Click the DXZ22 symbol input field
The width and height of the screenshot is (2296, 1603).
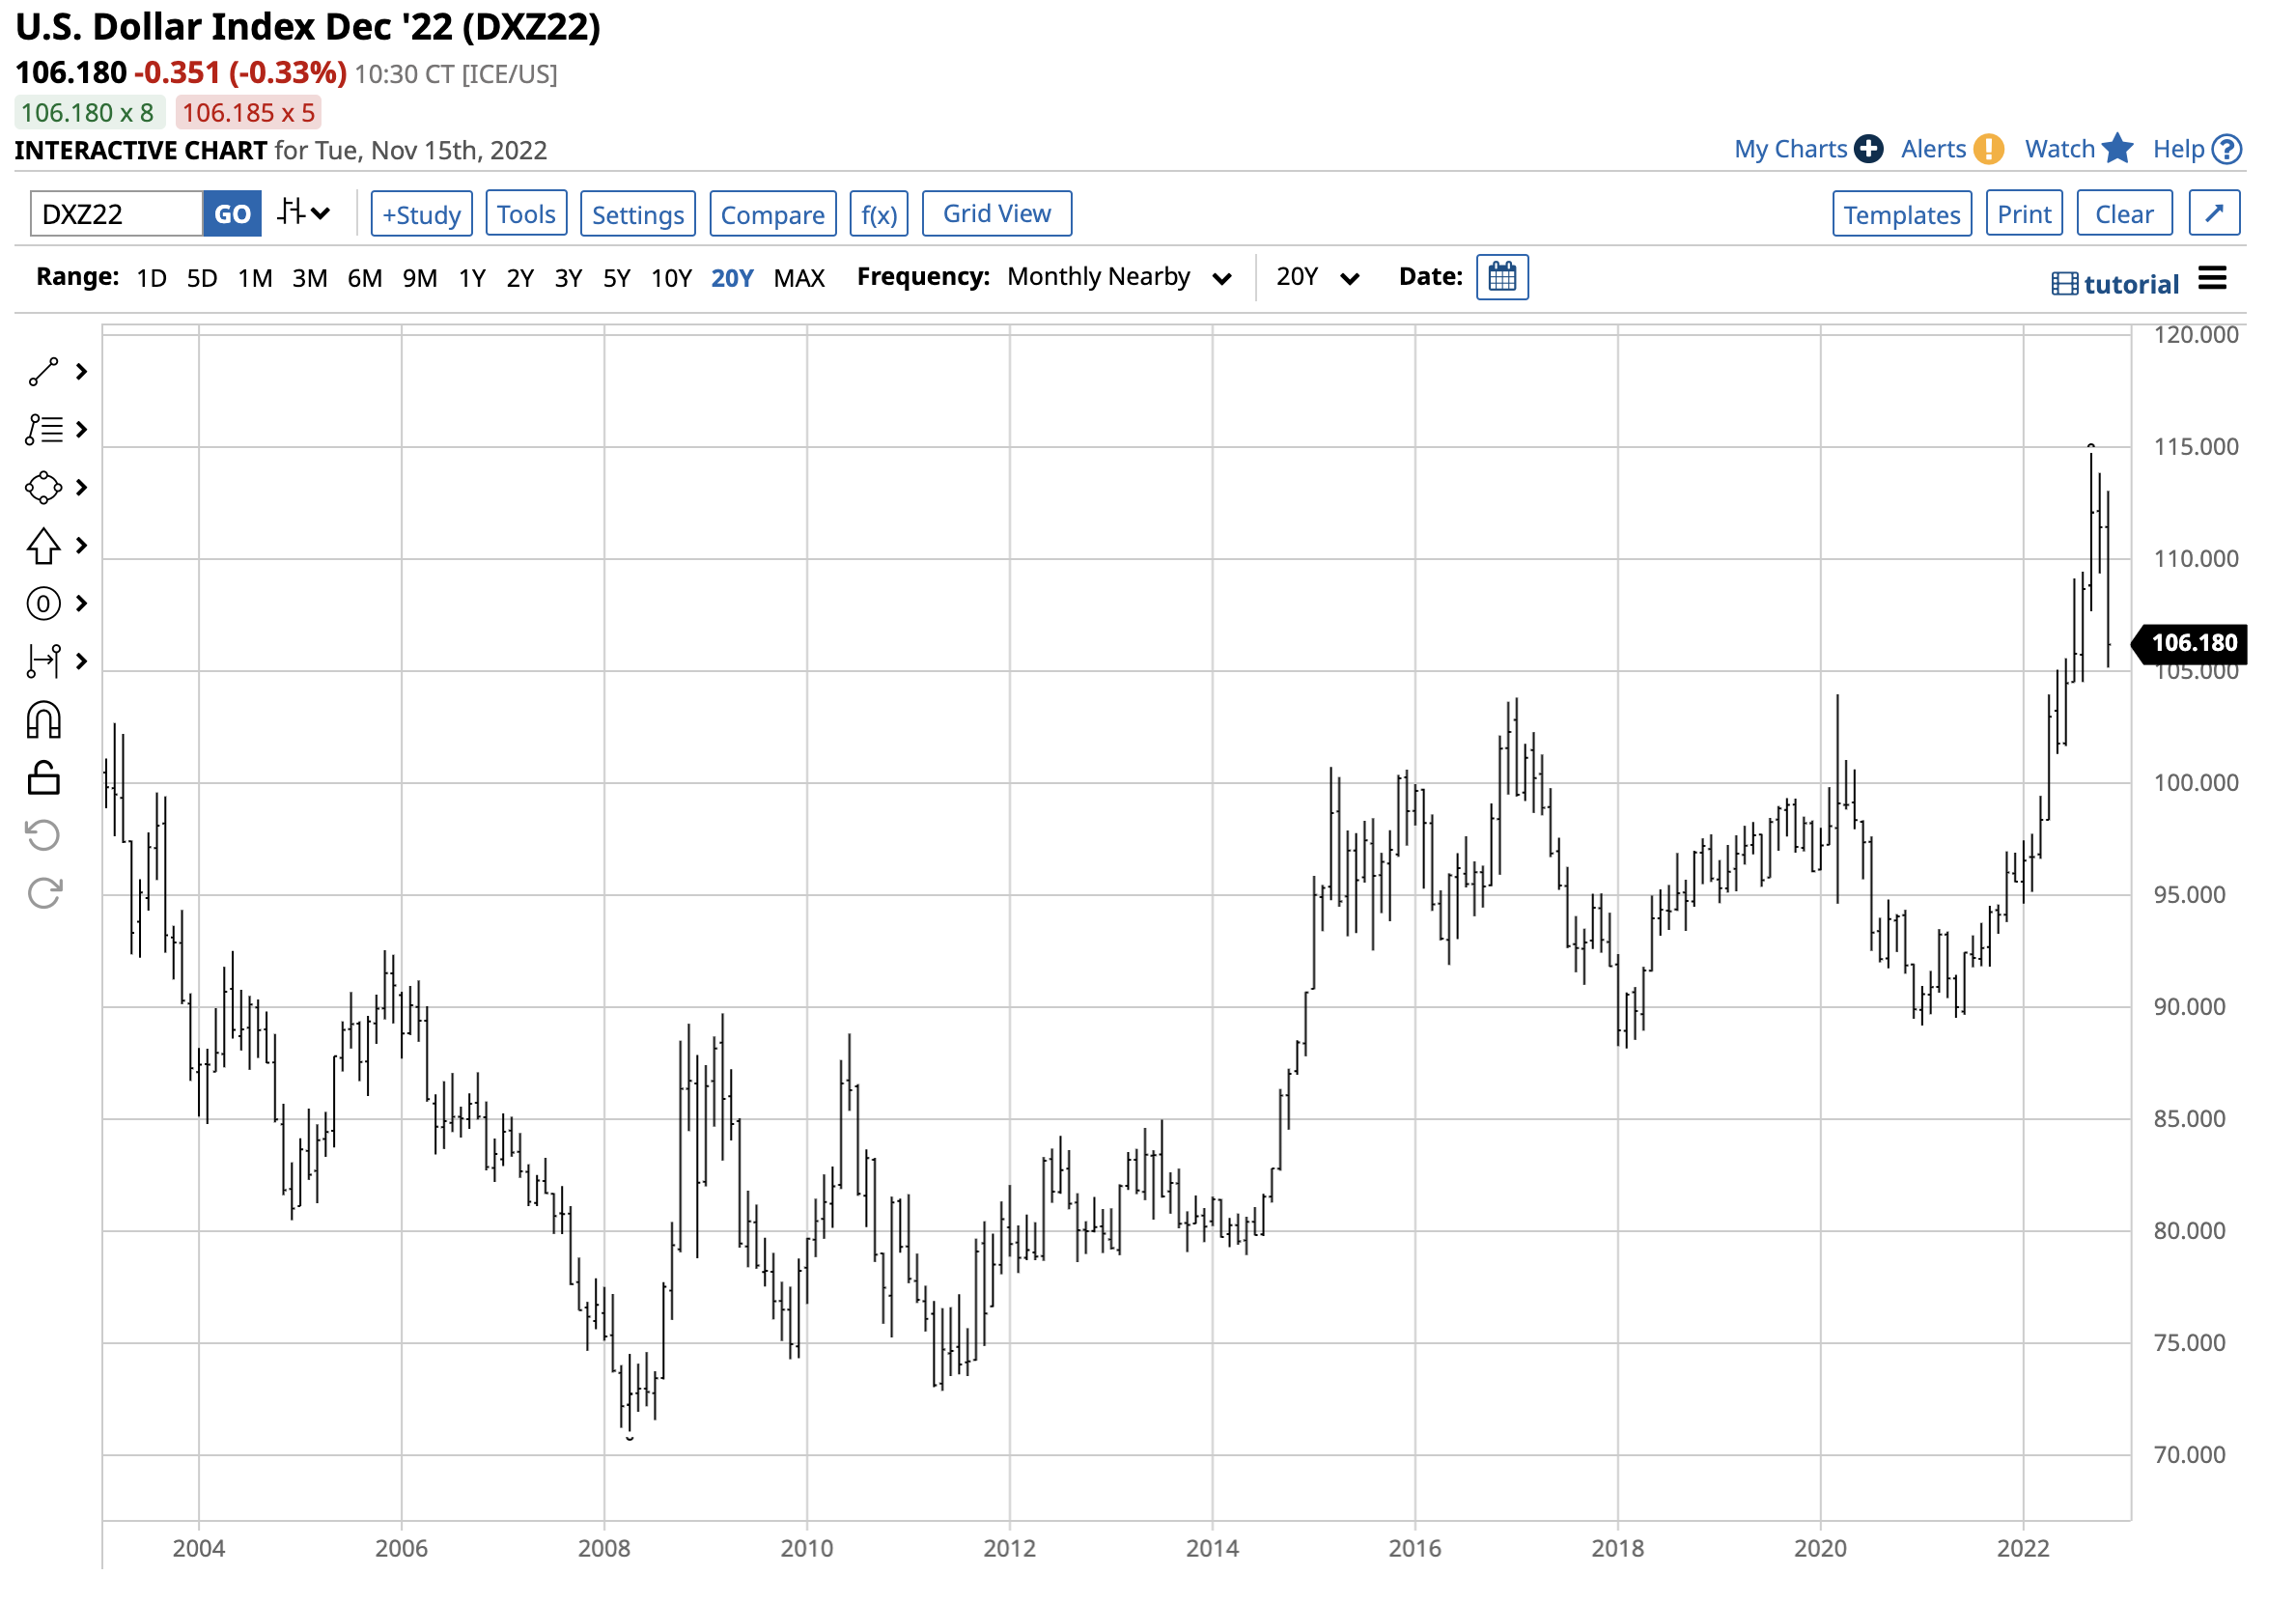[116, 214]
